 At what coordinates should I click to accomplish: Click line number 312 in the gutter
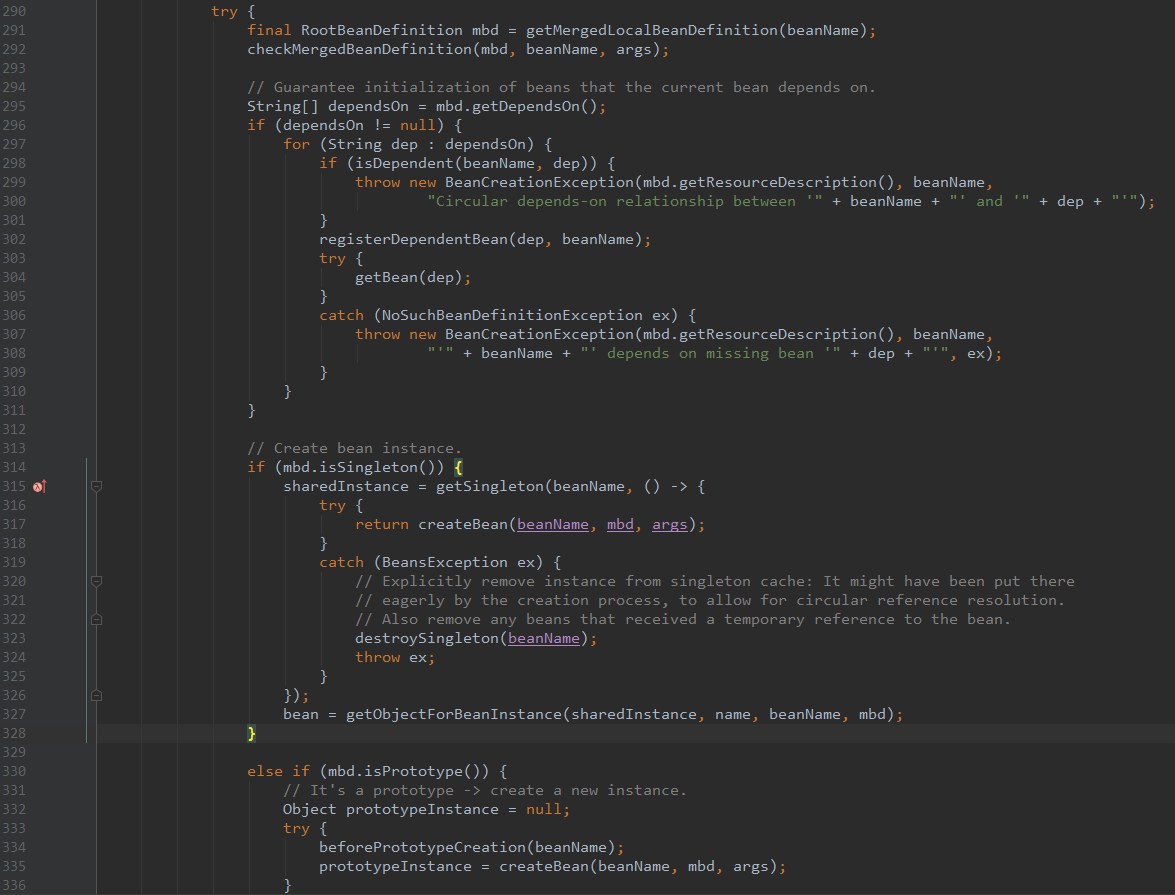click(13, 430)
